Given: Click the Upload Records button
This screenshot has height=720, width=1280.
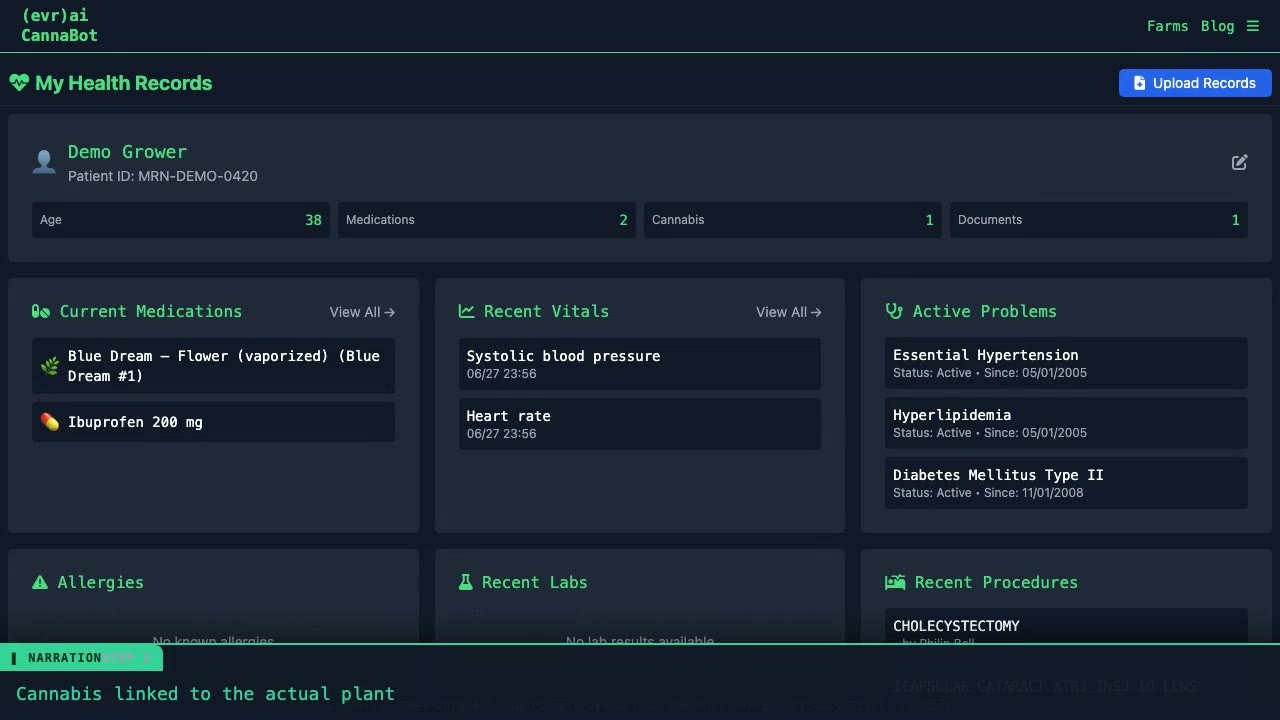Looking at the screenshot, I should 1195,83.
